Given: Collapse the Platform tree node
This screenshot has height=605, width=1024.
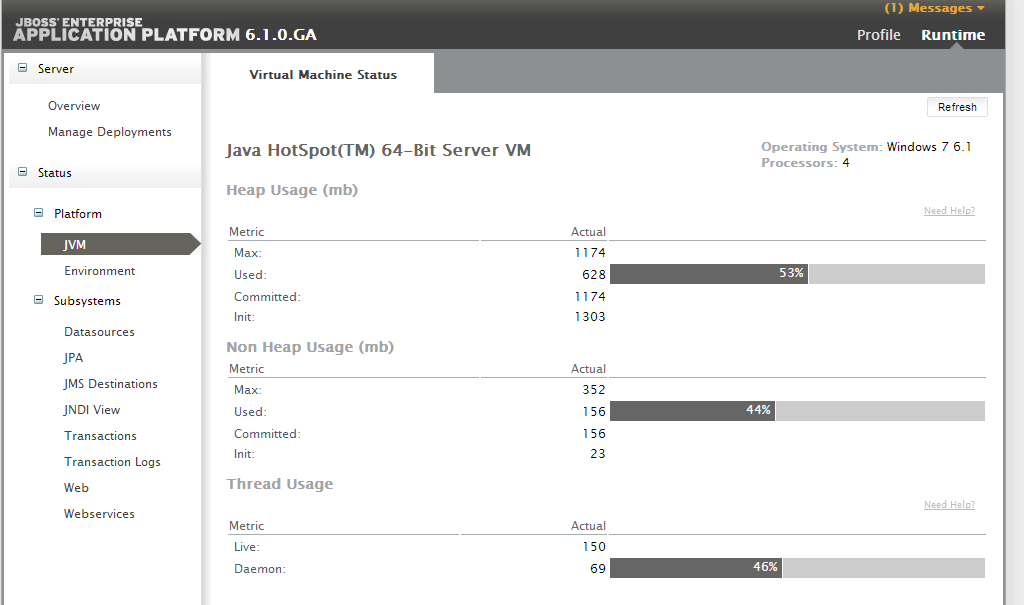Looking at the screenshot, I should 39,214.
